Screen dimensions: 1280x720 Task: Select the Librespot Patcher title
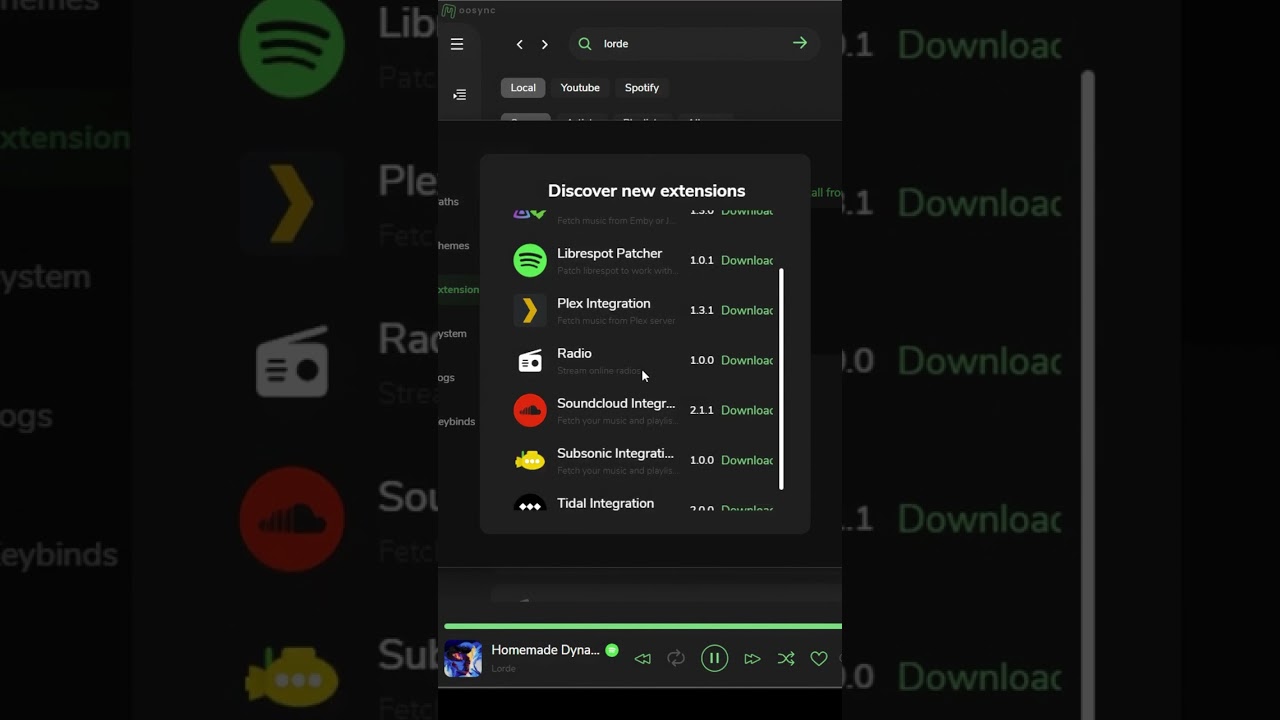pos(609,254)
